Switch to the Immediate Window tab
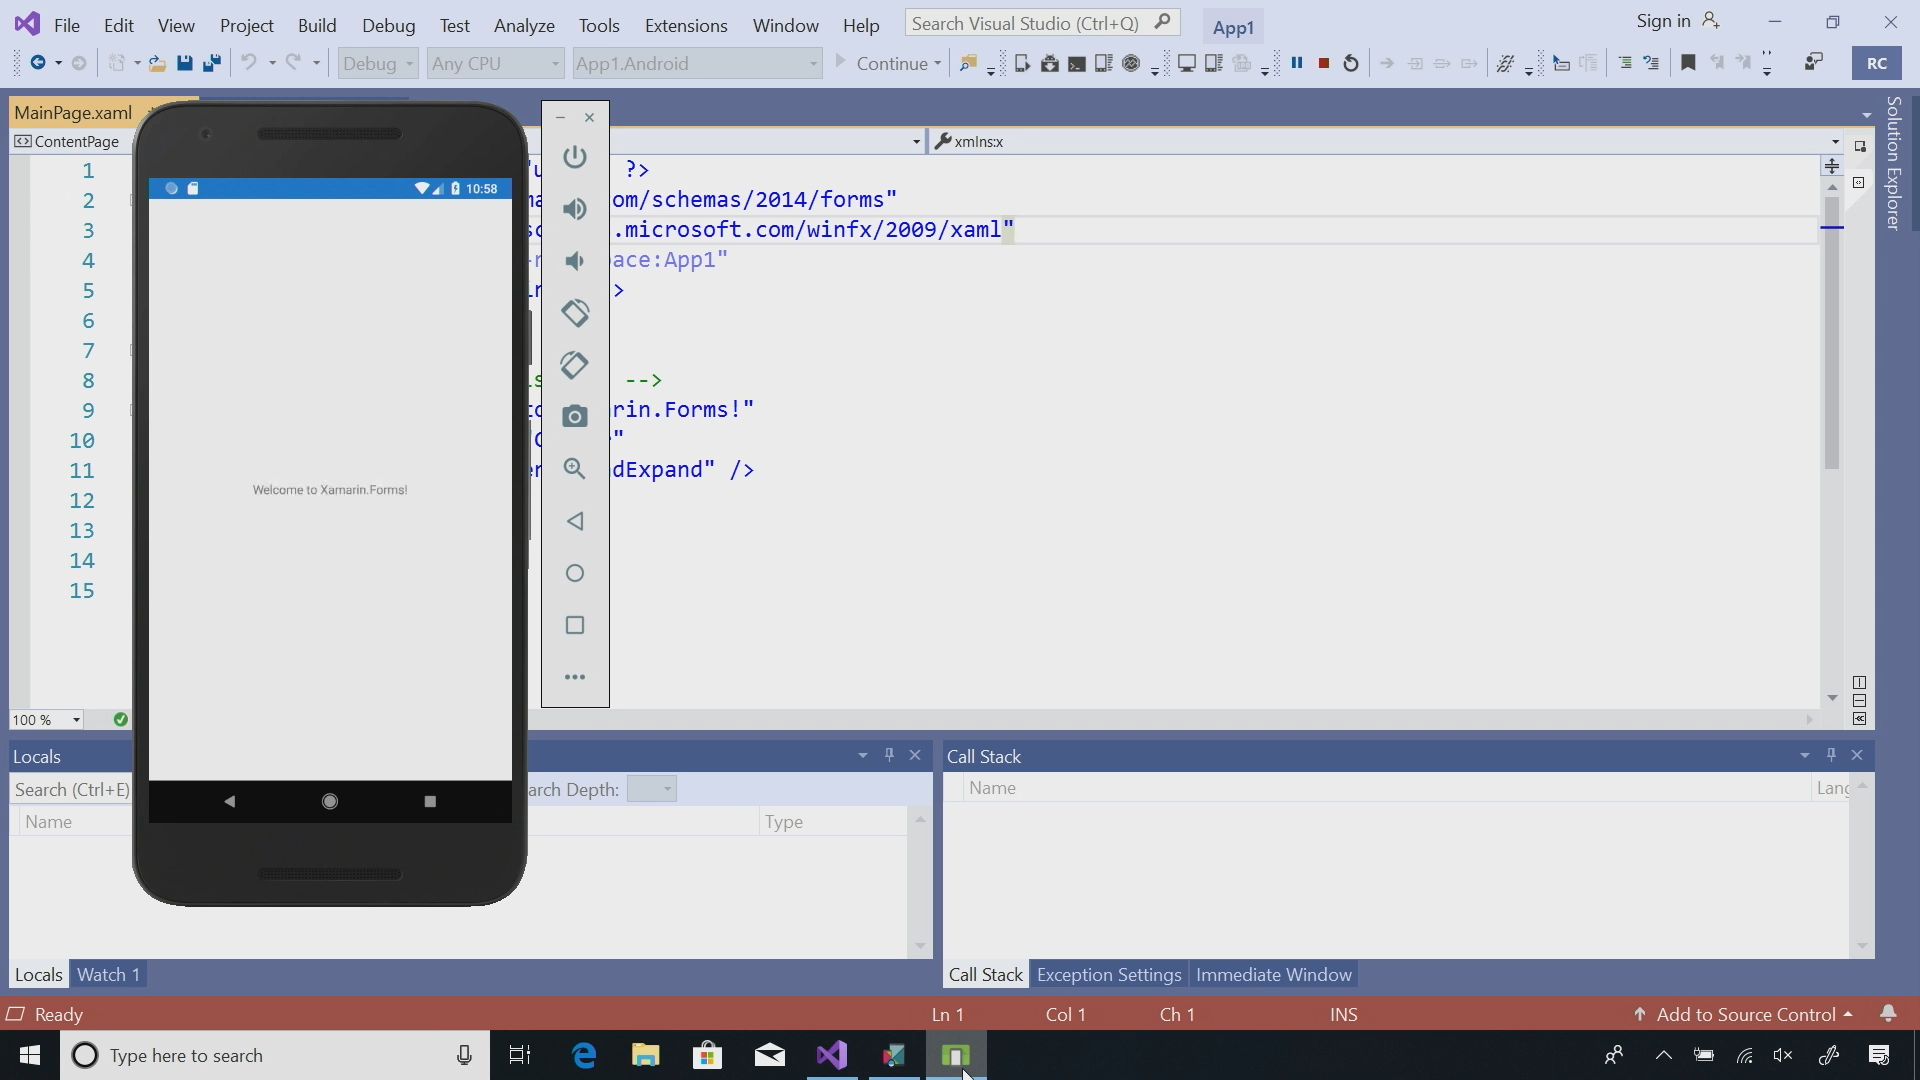1920x1080 pixels. pyautogui.click(x=1273, y=974)
